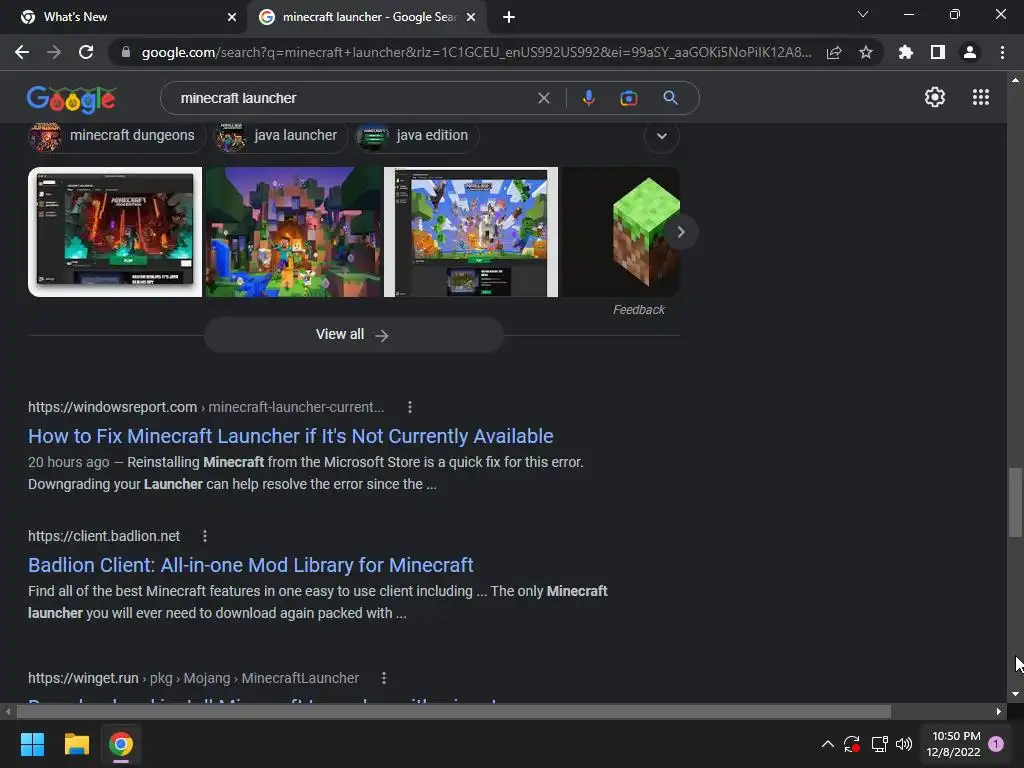The width and height of the screenshot is (1024, 768).
Task: Open the client.badlion.net URL
Action: click(x=104, y=536)
